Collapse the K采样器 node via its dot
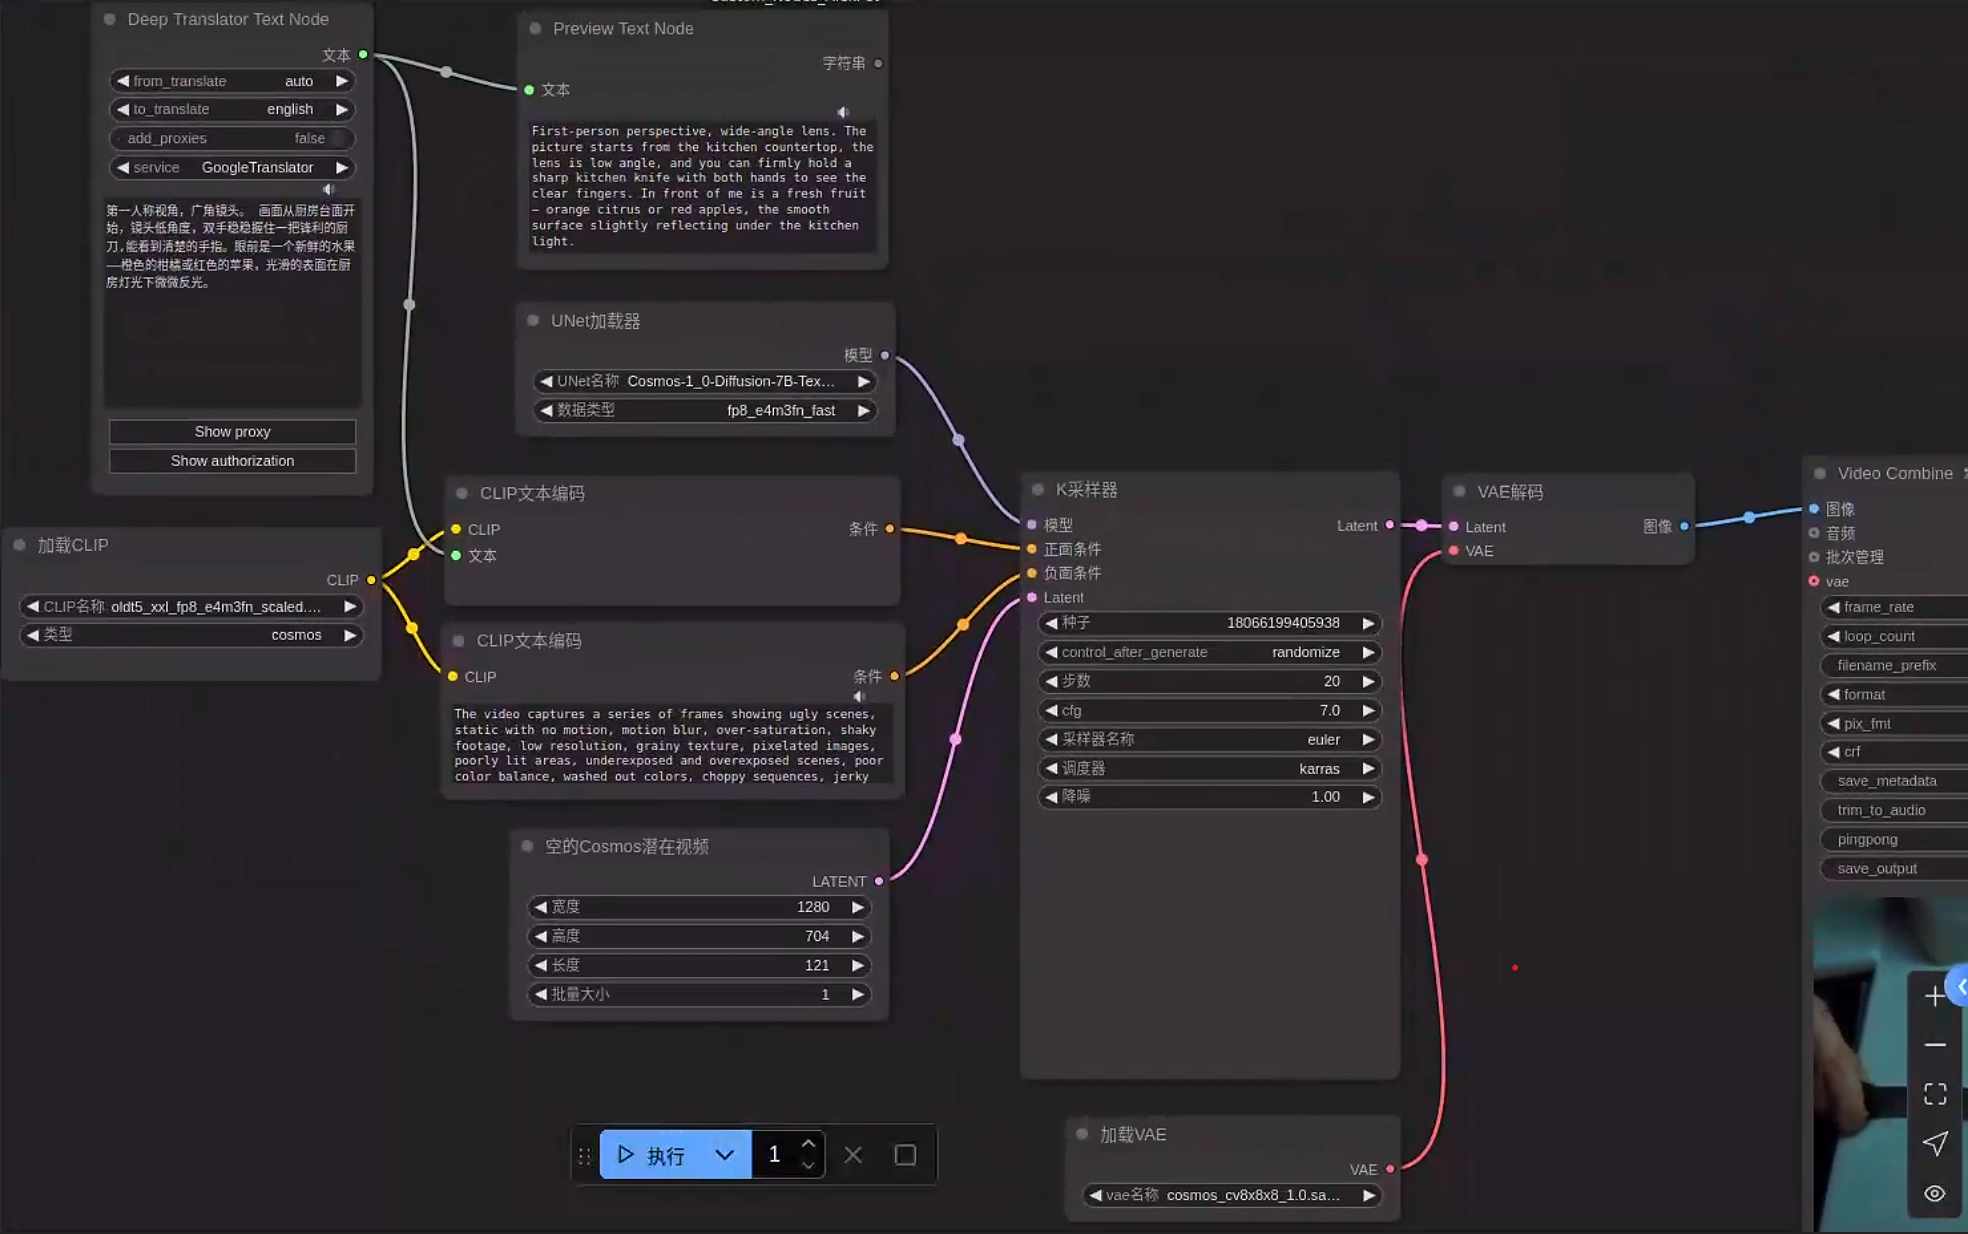Screen dimensions: 1968x1234 1038,490
